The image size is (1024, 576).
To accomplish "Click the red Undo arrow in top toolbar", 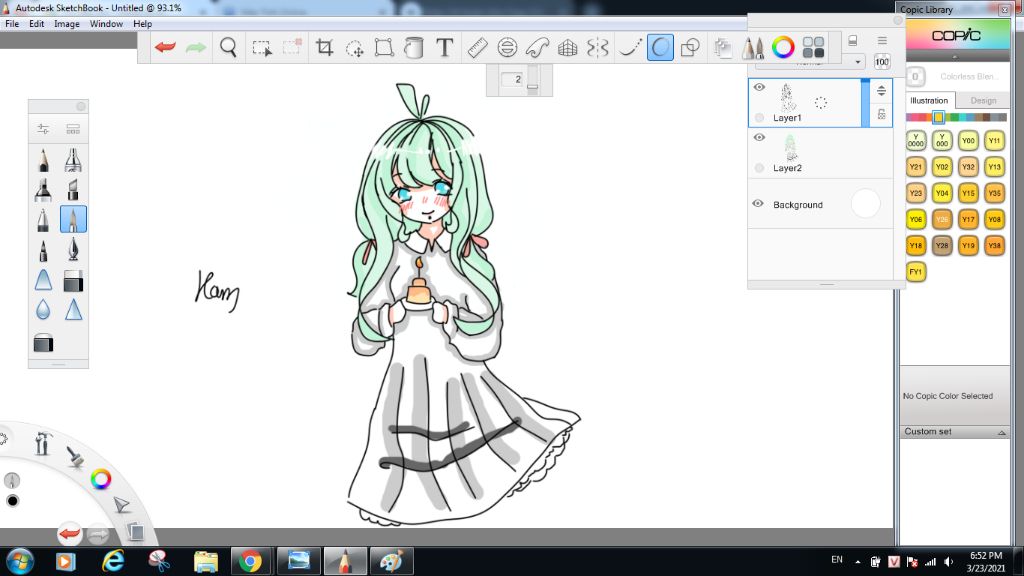I will click(x=165, y=47).
